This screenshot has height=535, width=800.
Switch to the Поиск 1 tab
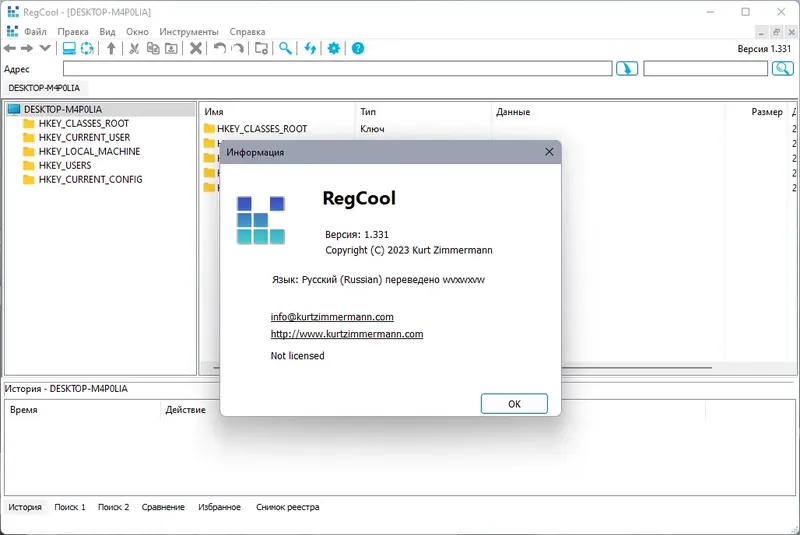pos(70,507)
